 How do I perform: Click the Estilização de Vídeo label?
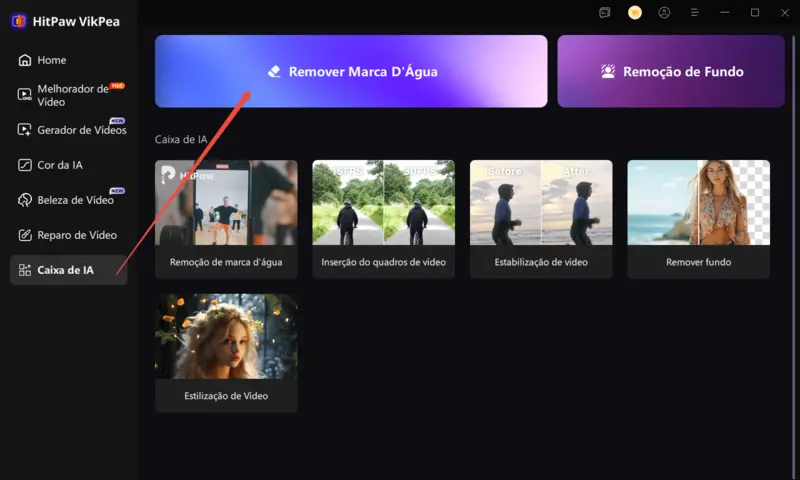click(x=226, y=396)
